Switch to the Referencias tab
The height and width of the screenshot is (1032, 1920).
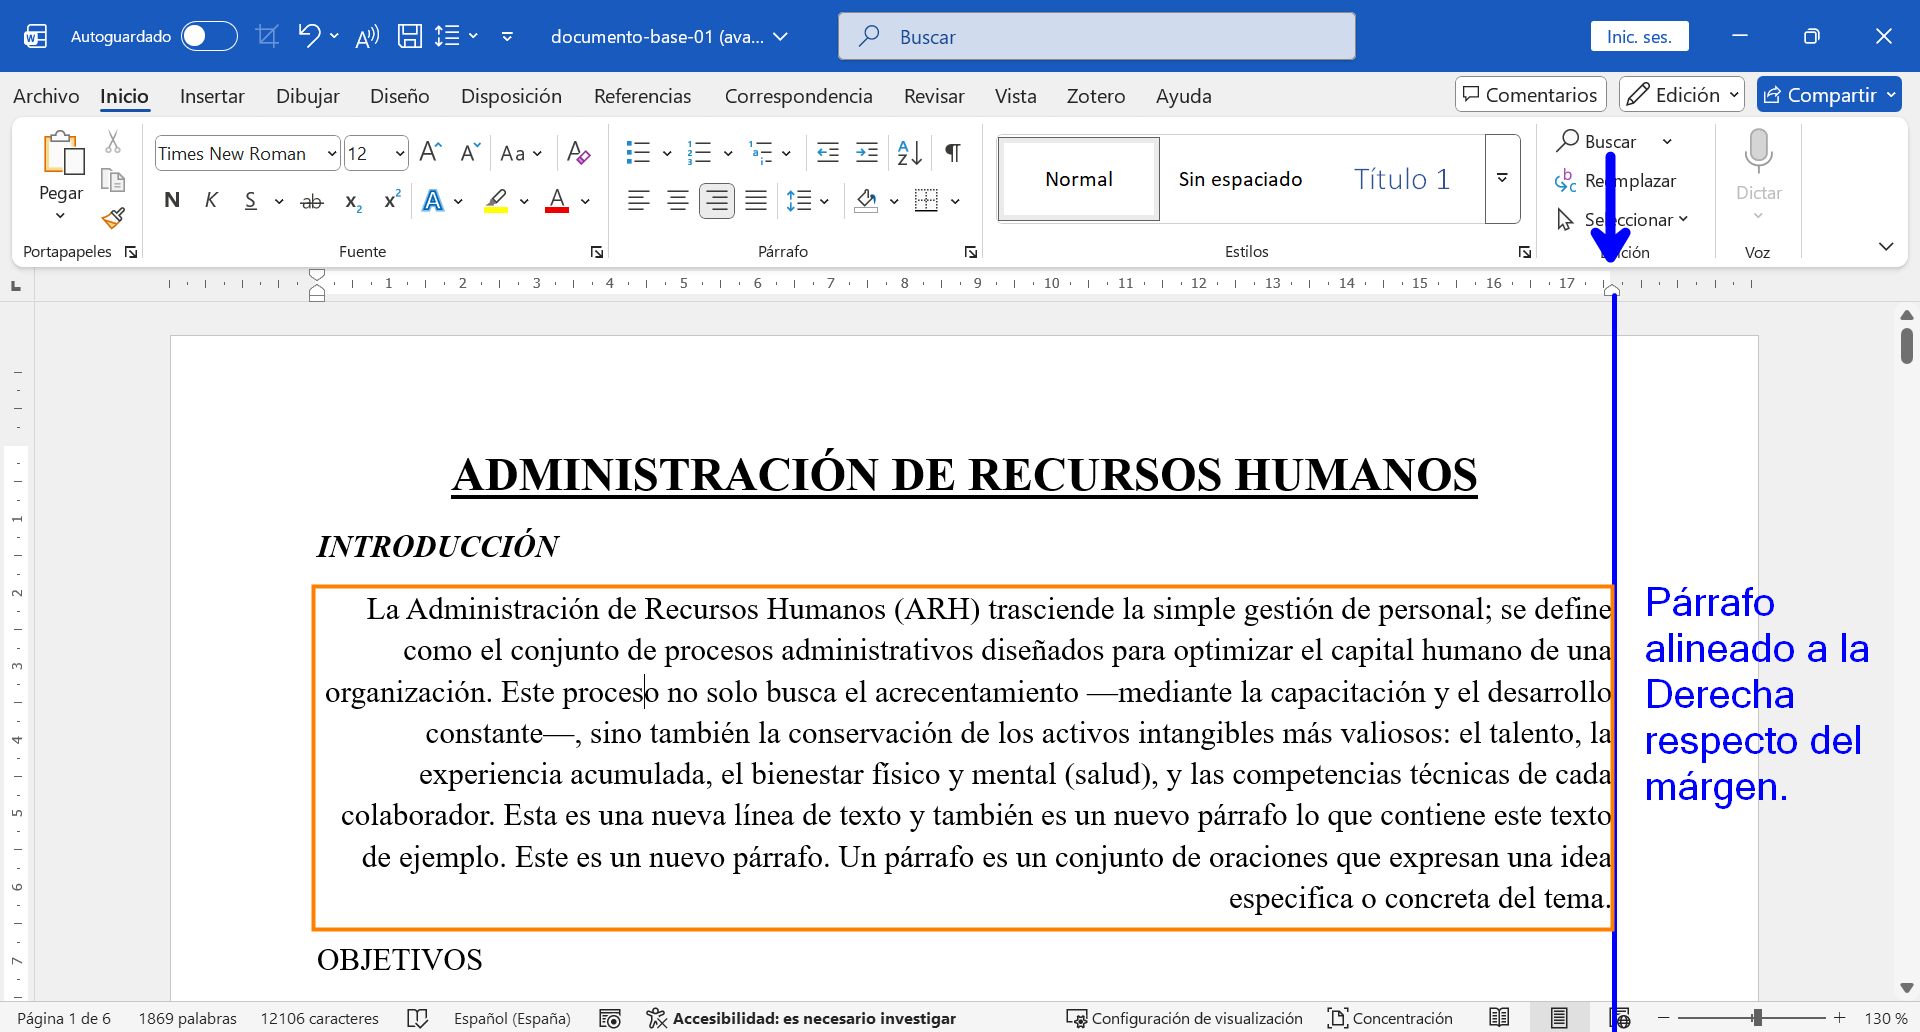[642, 96]
